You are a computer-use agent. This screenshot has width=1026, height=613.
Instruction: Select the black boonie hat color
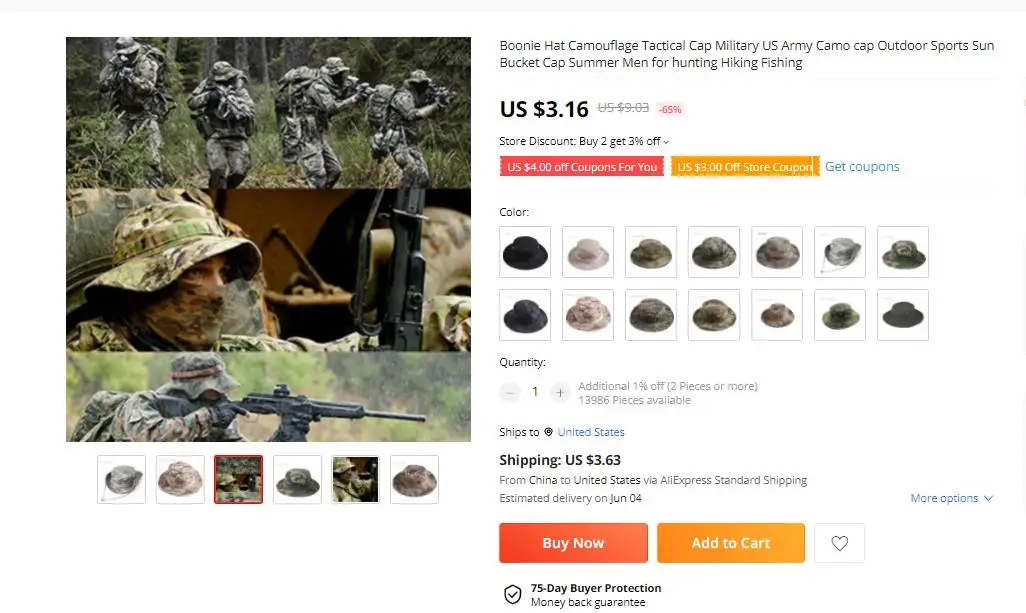[525, 252]
